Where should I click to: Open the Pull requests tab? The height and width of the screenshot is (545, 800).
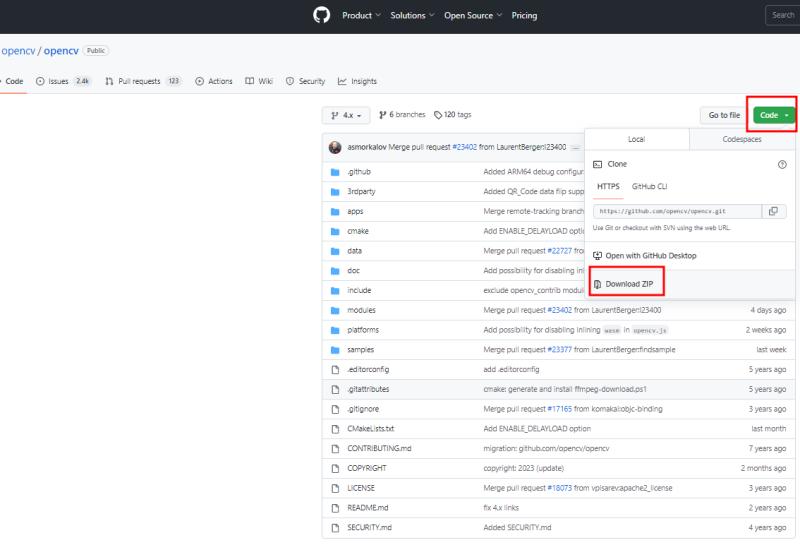point(143,81)
